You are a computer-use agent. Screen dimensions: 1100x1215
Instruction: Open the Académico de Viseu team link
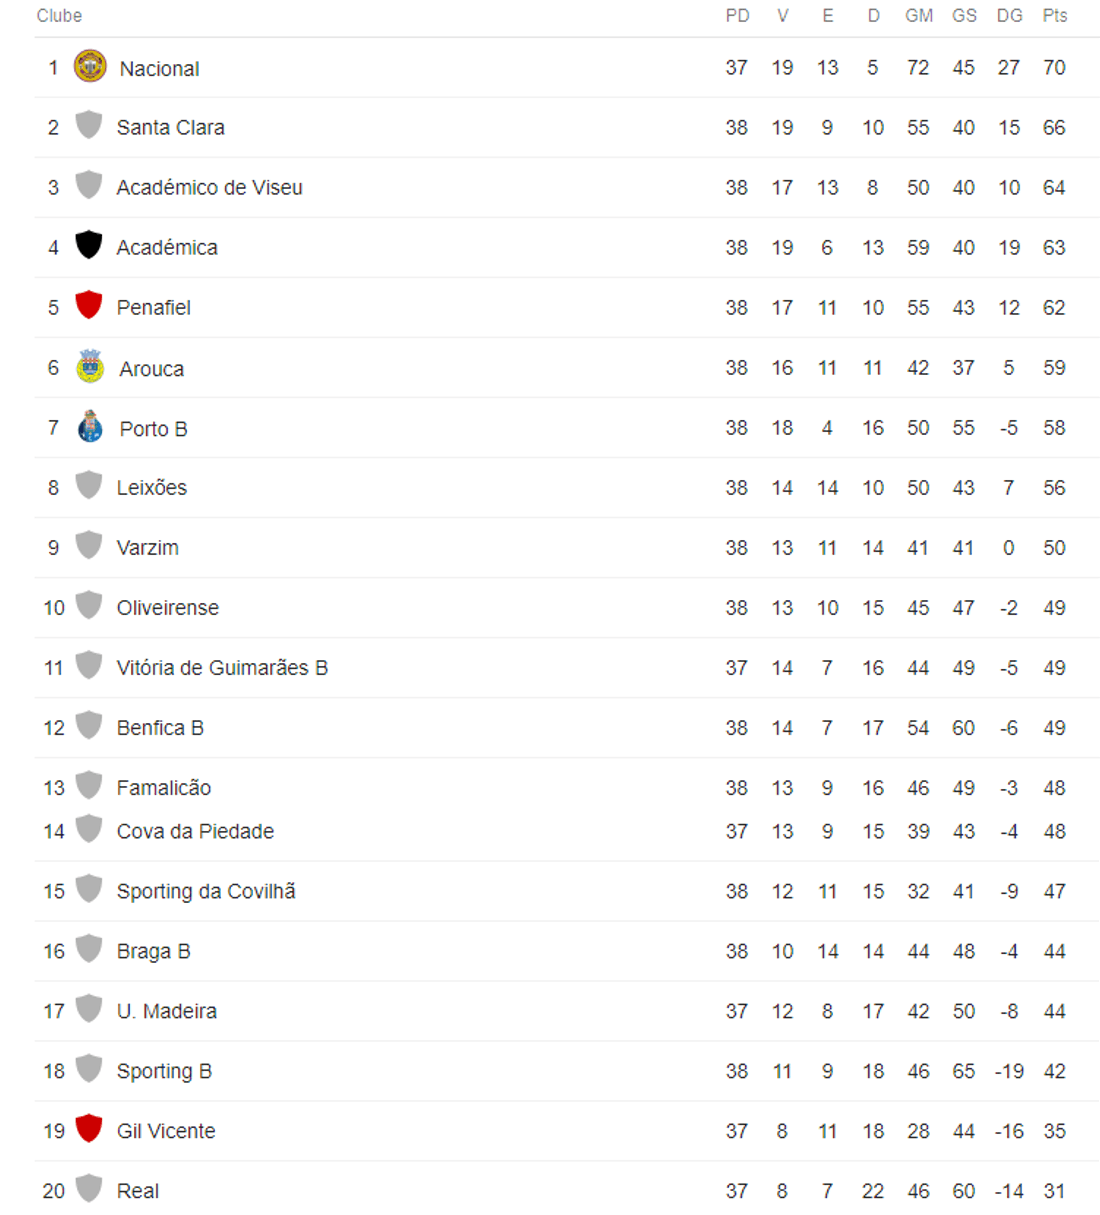[209, 188]
